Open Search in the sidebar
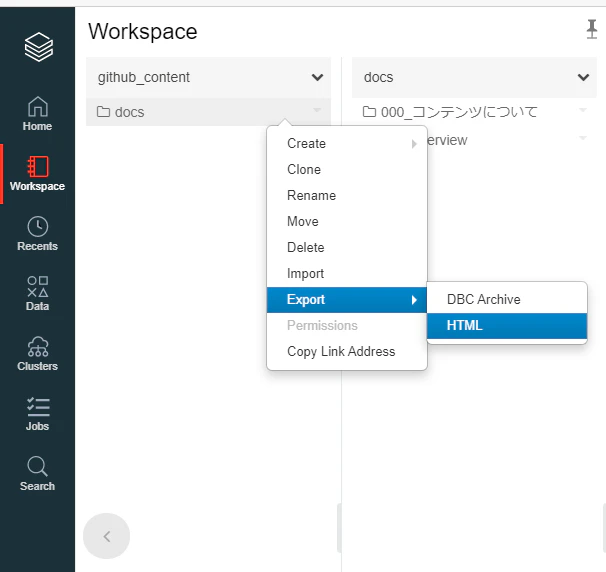This screenshot has width=606, height=572. pyautogui.click(x=37, y=473)
